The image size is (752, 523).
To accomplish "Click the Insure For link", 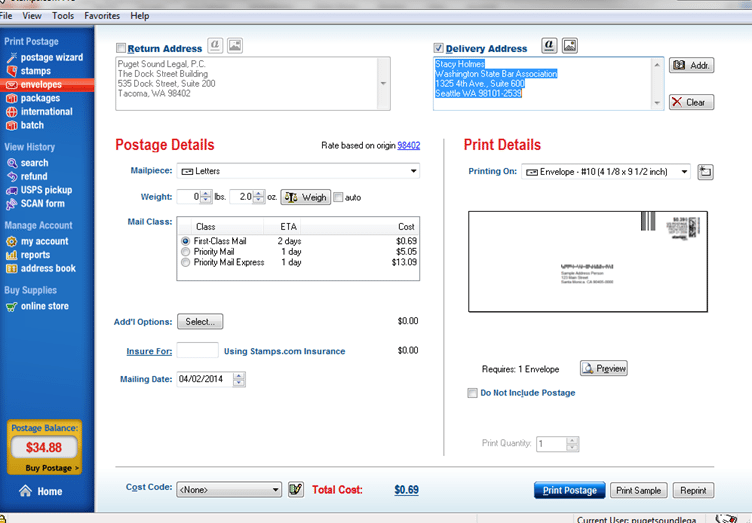I will coord(149,351).
